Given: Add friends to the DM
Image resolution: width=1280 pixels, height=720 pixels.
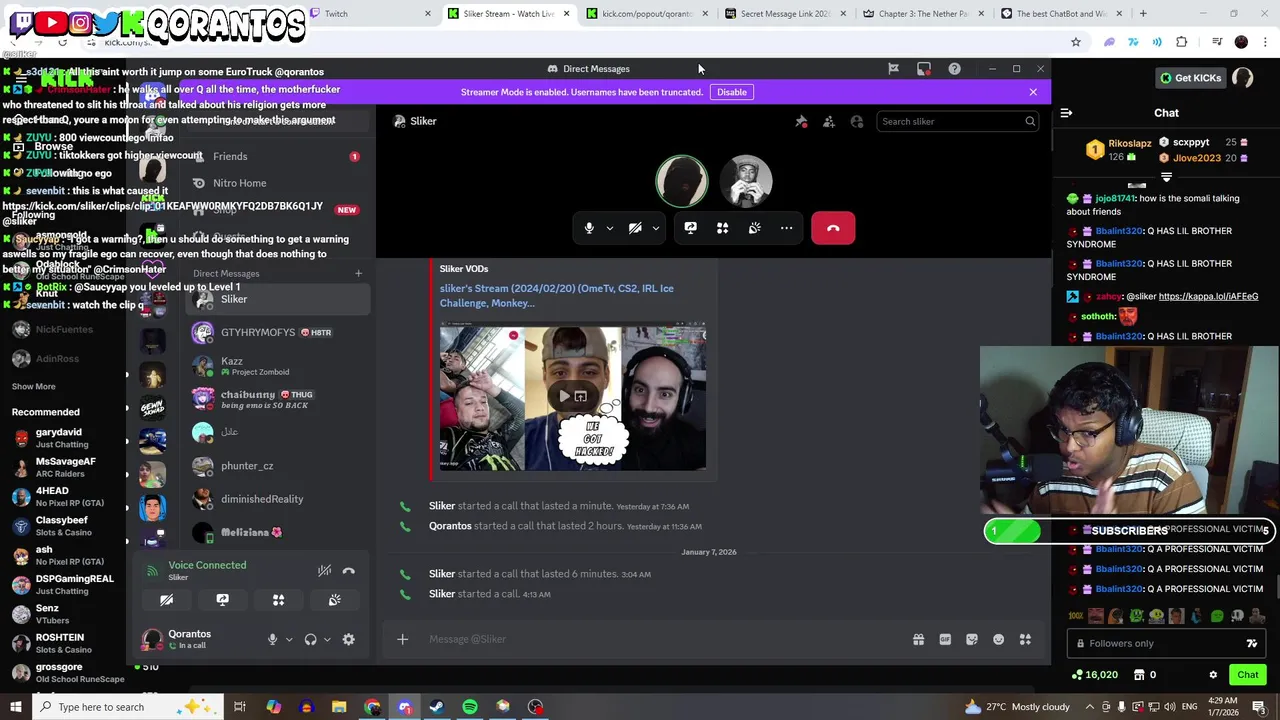Looking at the screenshot, I should (829, 121).
